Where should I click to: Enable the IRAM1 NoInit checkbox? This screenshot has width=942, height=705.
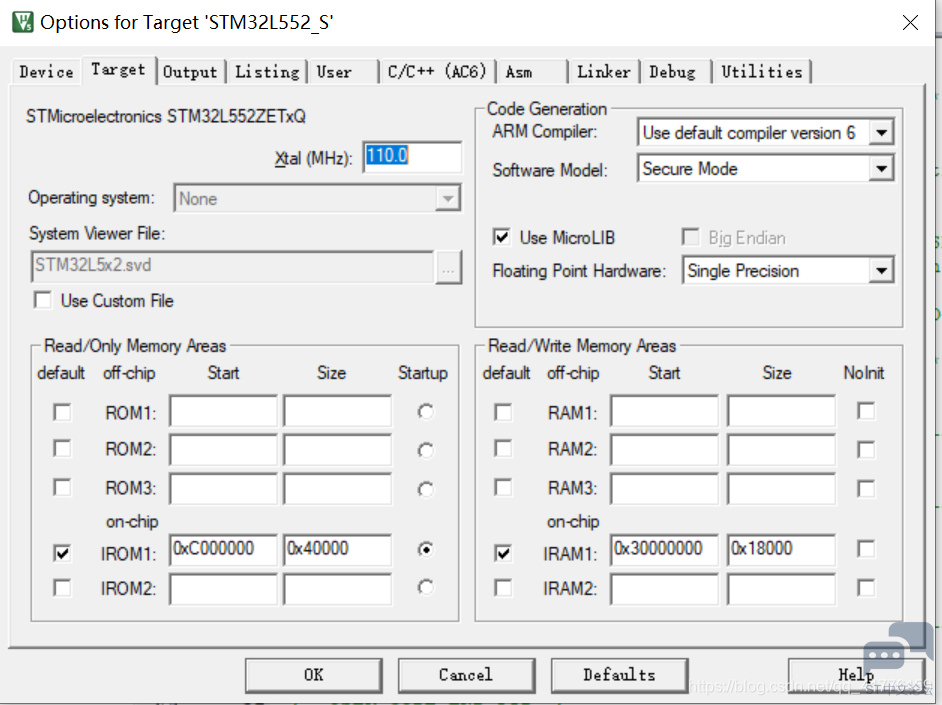(866, 549)
